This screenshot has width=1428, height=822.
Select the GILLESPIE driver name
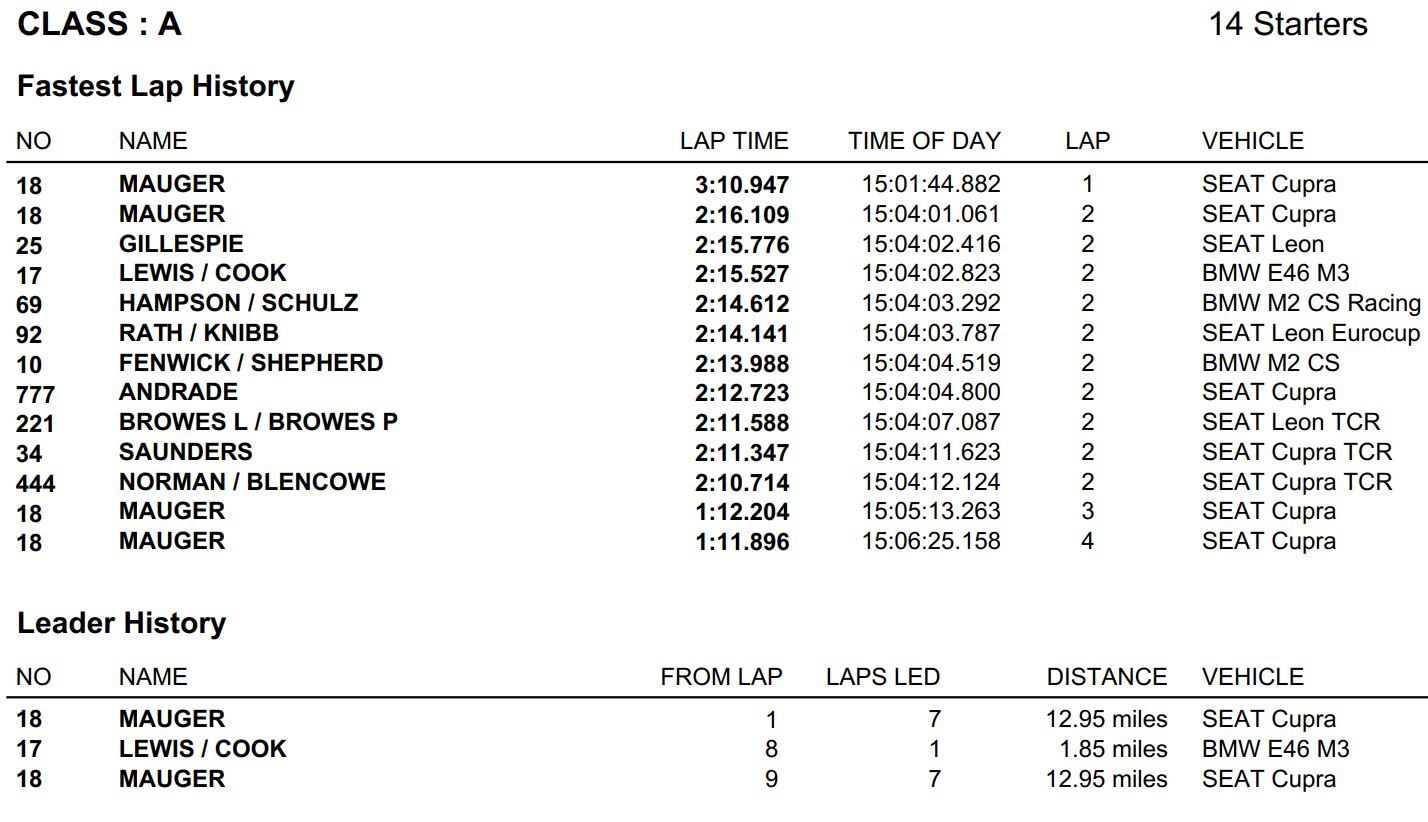pos(181,244)
